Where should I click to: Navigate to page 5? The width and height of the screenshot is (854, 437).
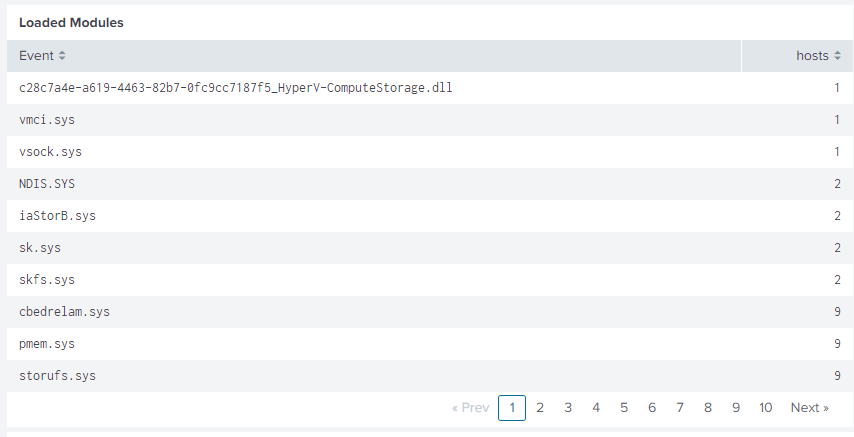coord(624,408)
